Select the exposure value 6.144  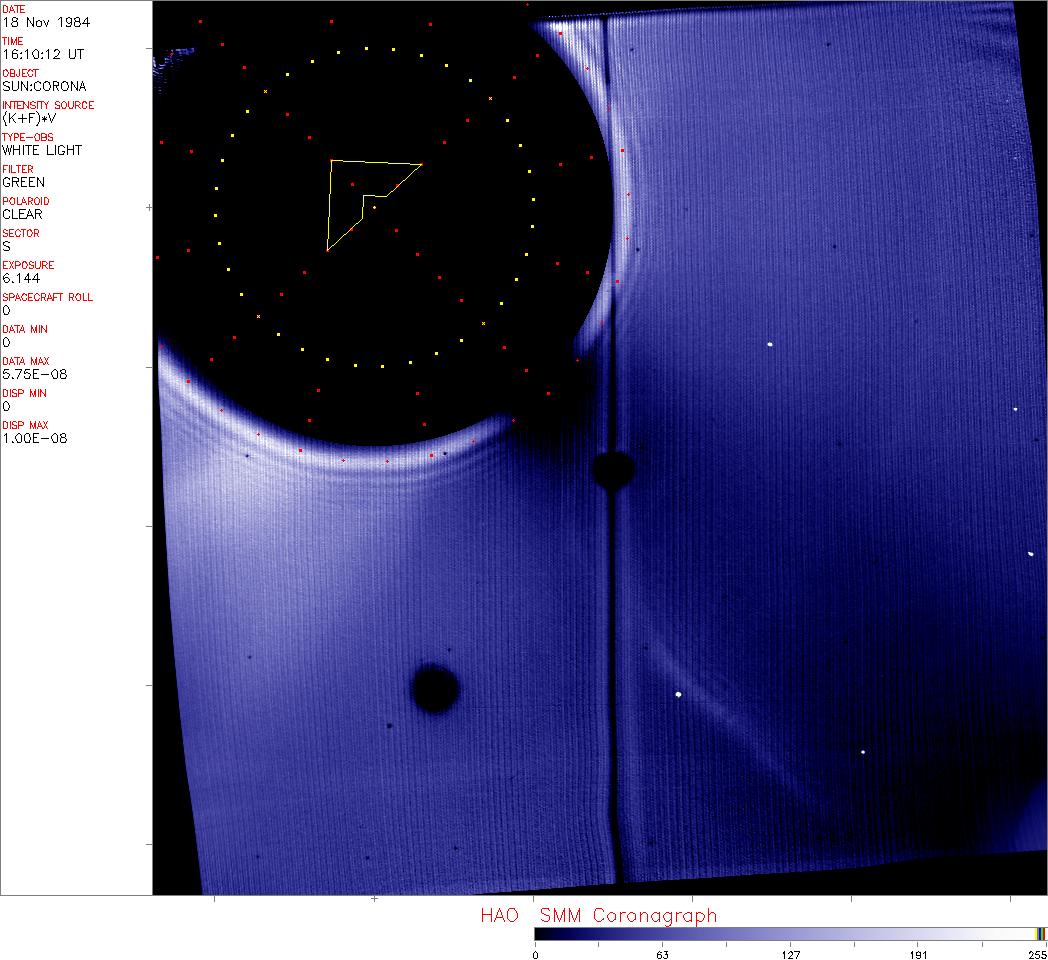[19, 278]
